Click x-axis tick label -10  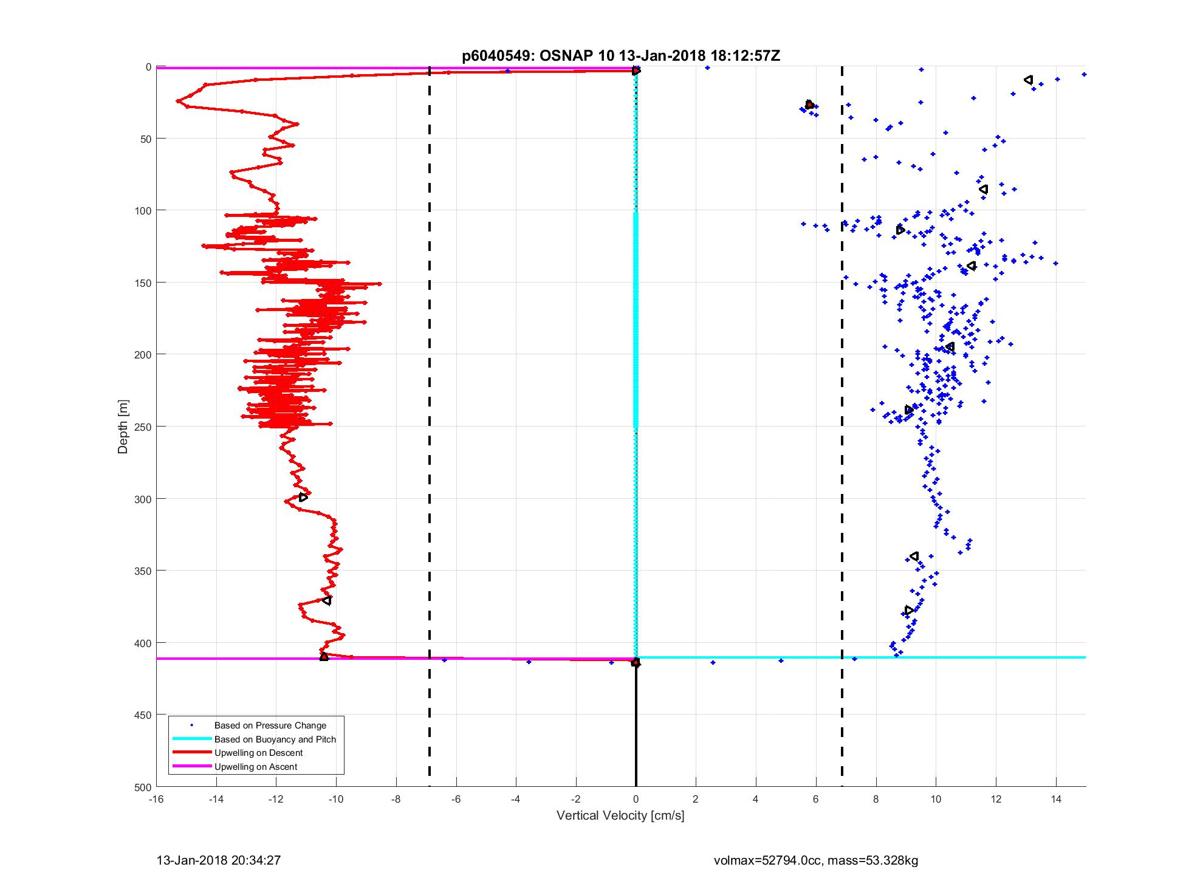tap(336, 799)
